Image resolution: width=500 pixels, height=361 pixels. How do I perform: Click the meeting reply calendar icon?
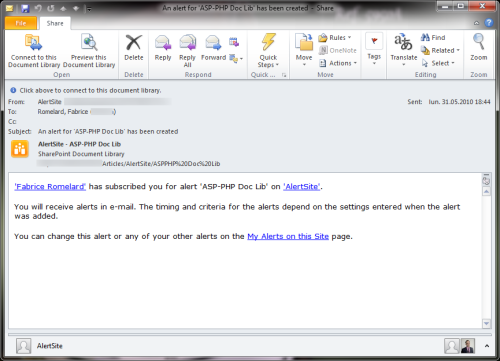(234, 42)
